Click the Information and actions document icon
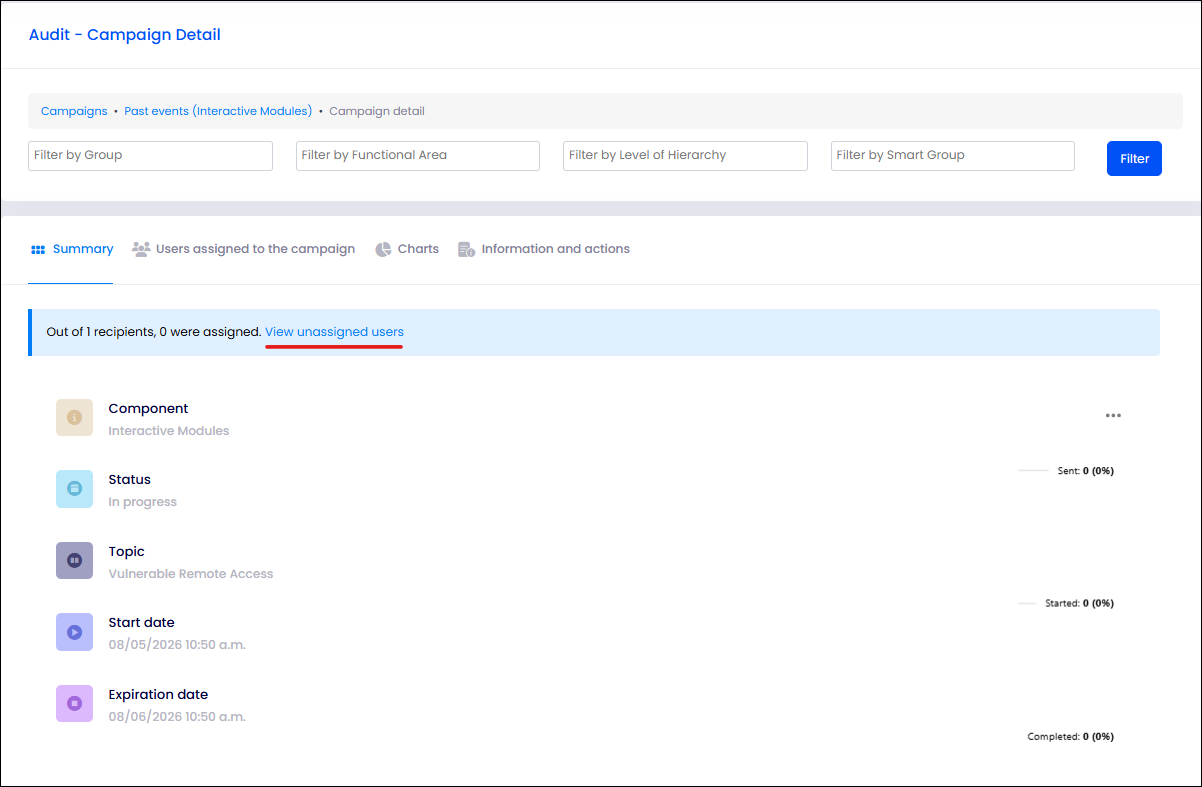The width and height of the screenshot is (1202, 787). (466, 249)
